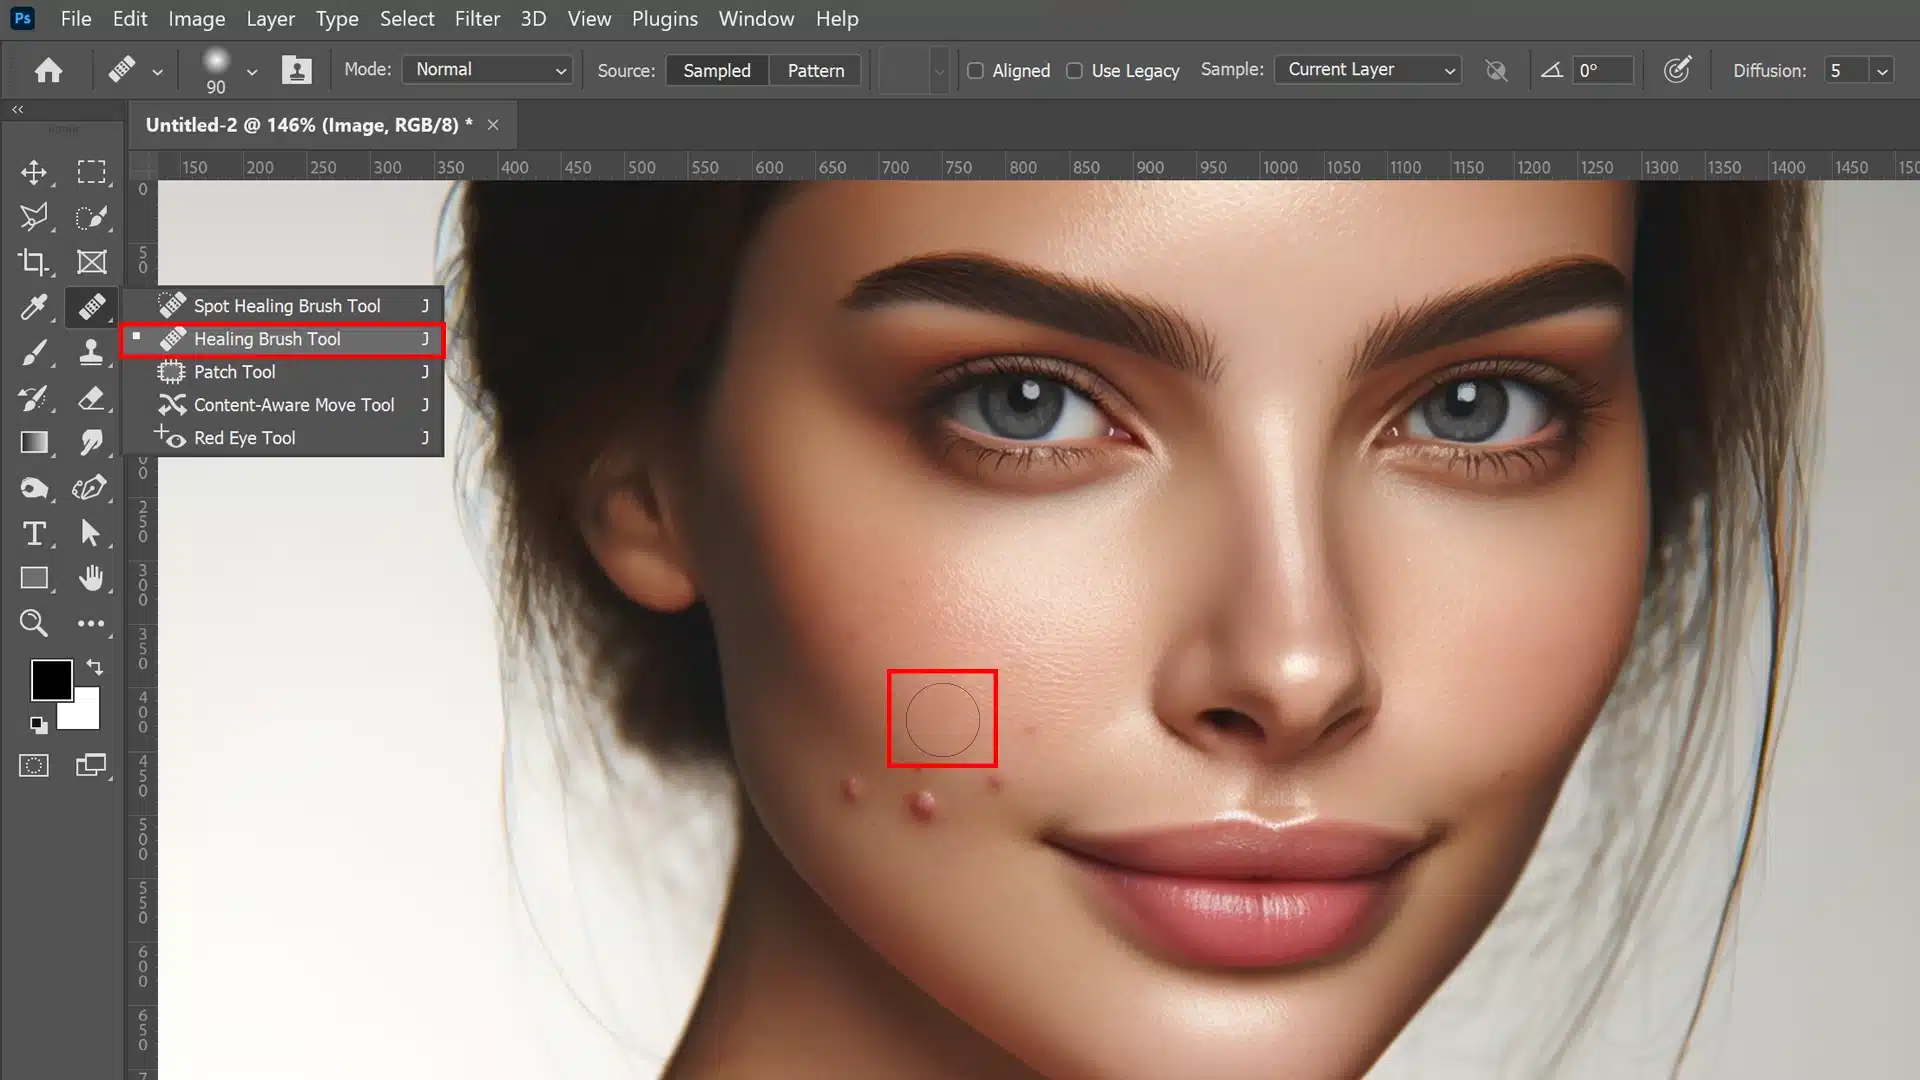1920x1080 pixels.
Task: Select the Polygonal Lasso tool
Action: 34,217
